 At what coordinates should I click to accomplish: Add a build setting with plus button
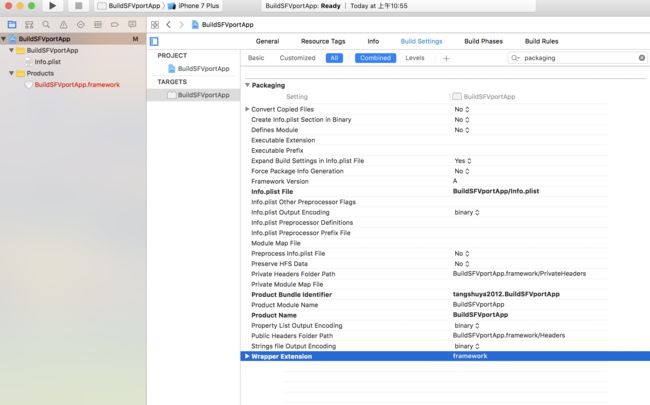446,58
